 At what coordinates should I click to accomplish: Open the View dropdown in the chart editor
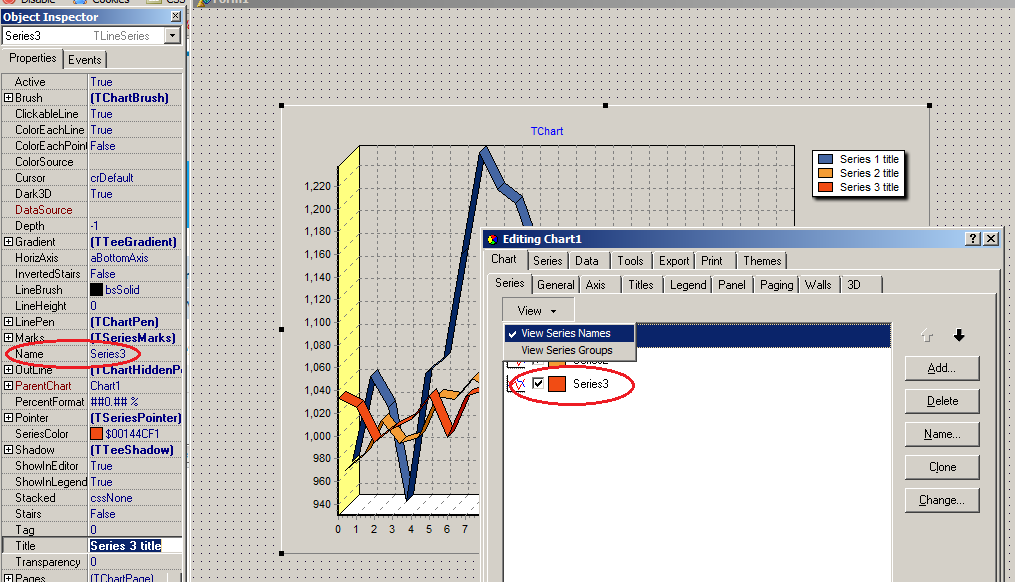point(537,311)
